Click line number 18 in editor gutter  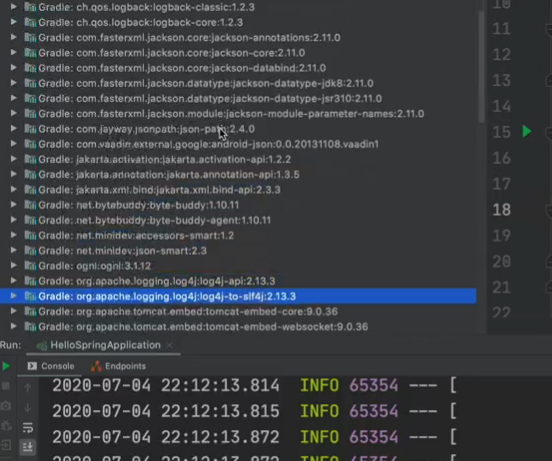[501, 210]
